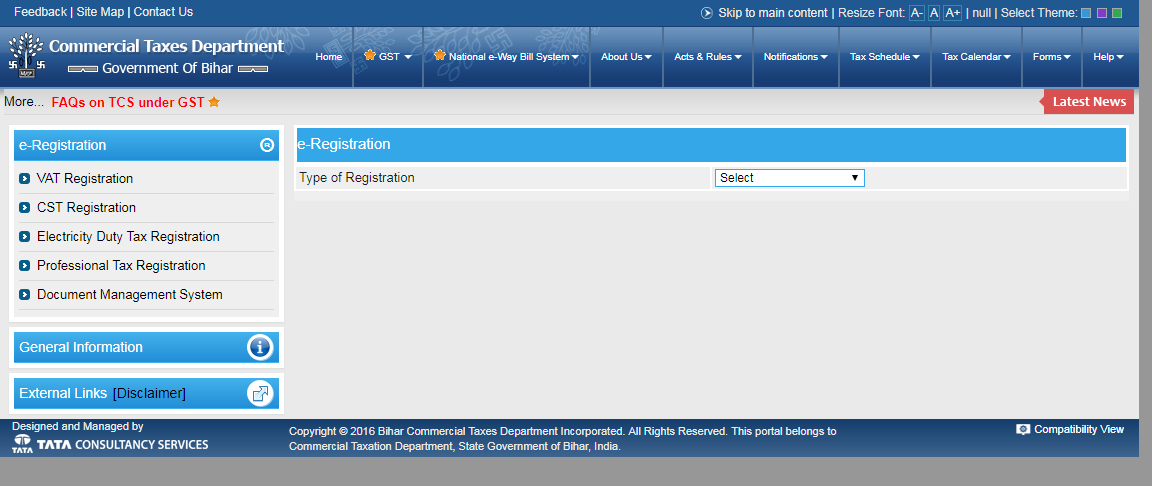Increase font size with A+ button
This screenshot has width=1152, height=486.
point(953,12)
